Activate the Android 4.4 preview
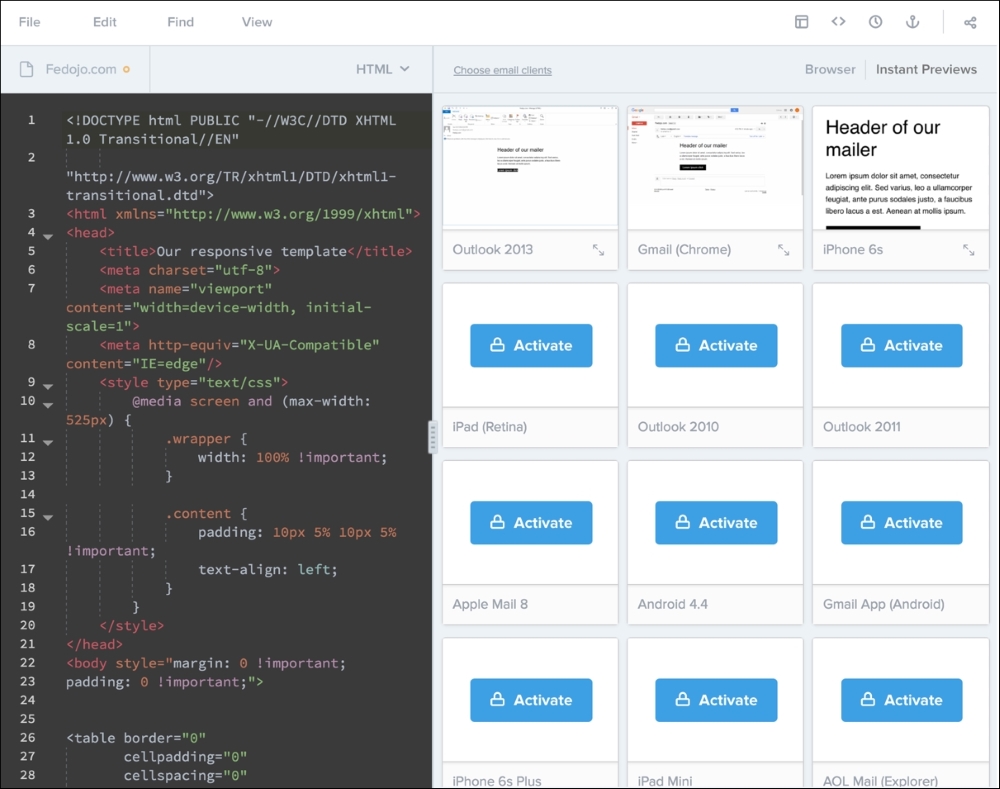The width and height of the screenshot is (1000, 789). click(716, 522)
